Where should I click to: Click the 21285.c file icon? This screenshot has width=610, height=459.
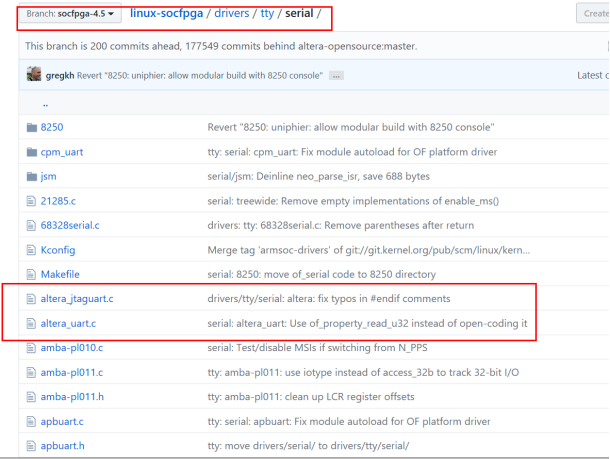click(x=31, y=201)
